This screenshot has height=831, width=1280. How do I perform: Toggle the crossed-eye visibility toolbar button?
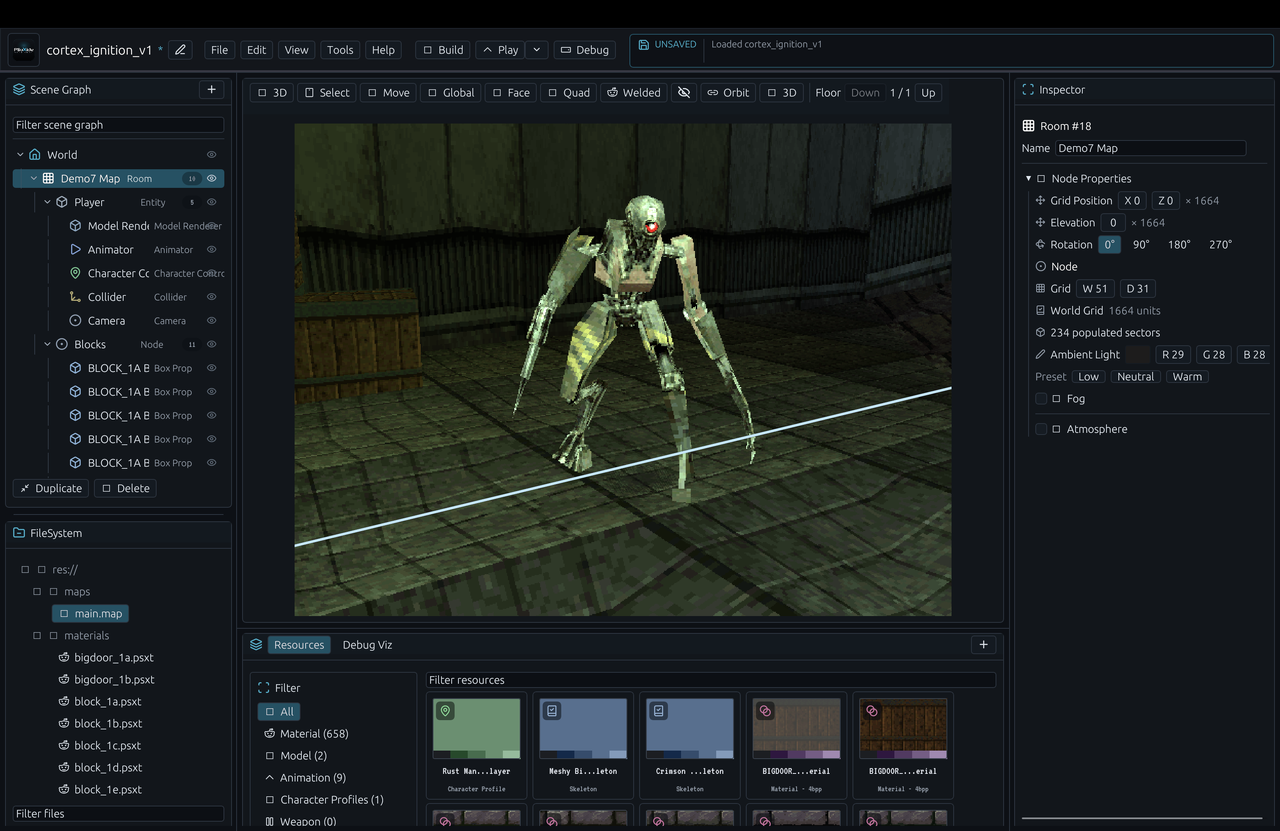[x=684, y=92]
